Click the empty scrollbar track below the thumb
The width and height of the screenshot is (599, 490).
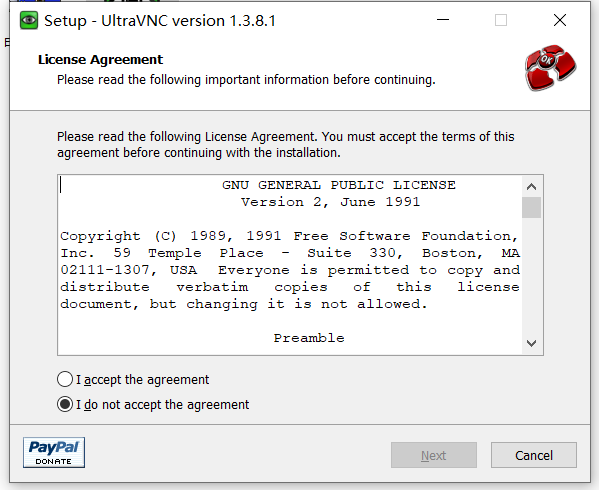(x=531, y=276)
